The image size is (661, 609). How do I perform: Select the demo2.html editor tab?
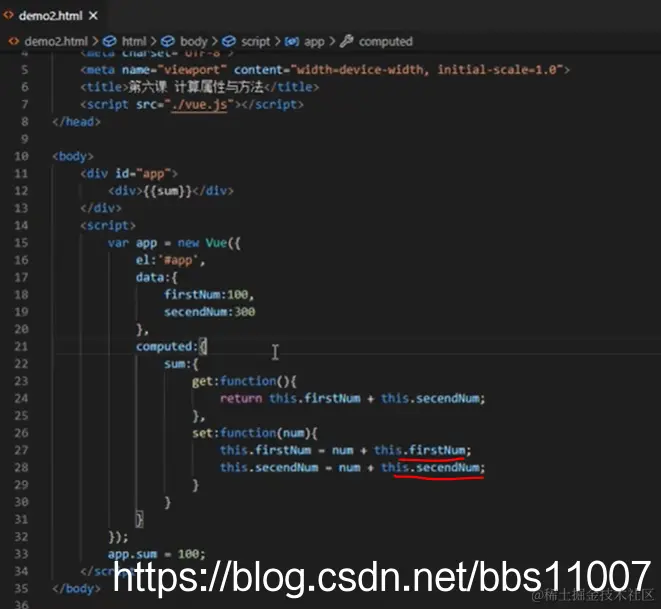pyautogui.click(x=50, y=16)
